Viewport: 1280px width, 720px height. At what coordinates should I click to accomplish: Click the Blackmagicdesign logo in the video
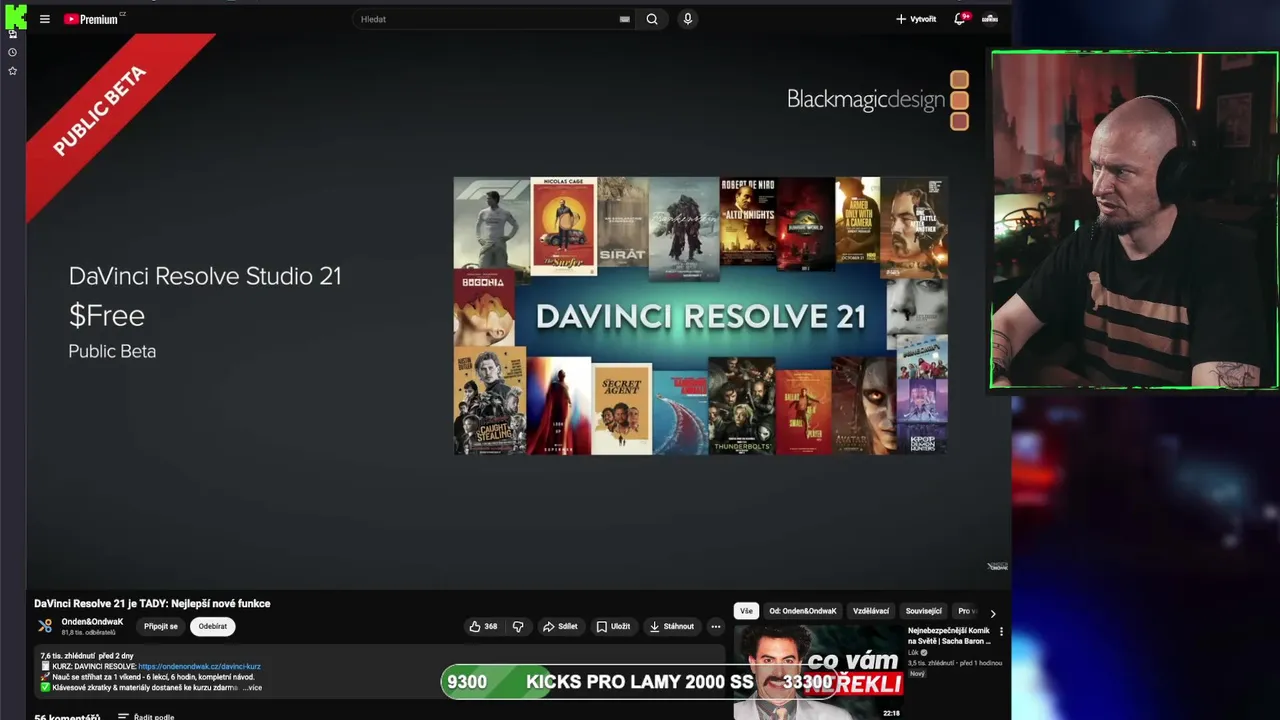[878, 100]
